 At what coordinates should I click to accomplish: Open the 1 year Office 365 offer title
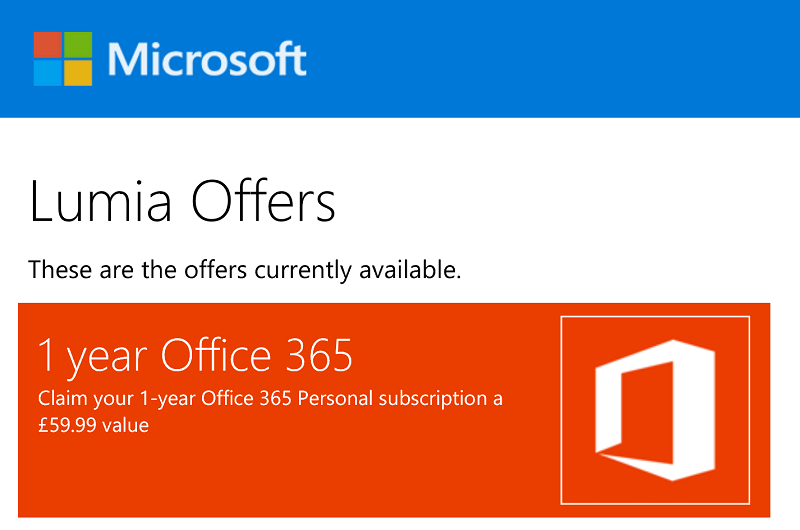[x=195, y=356]
